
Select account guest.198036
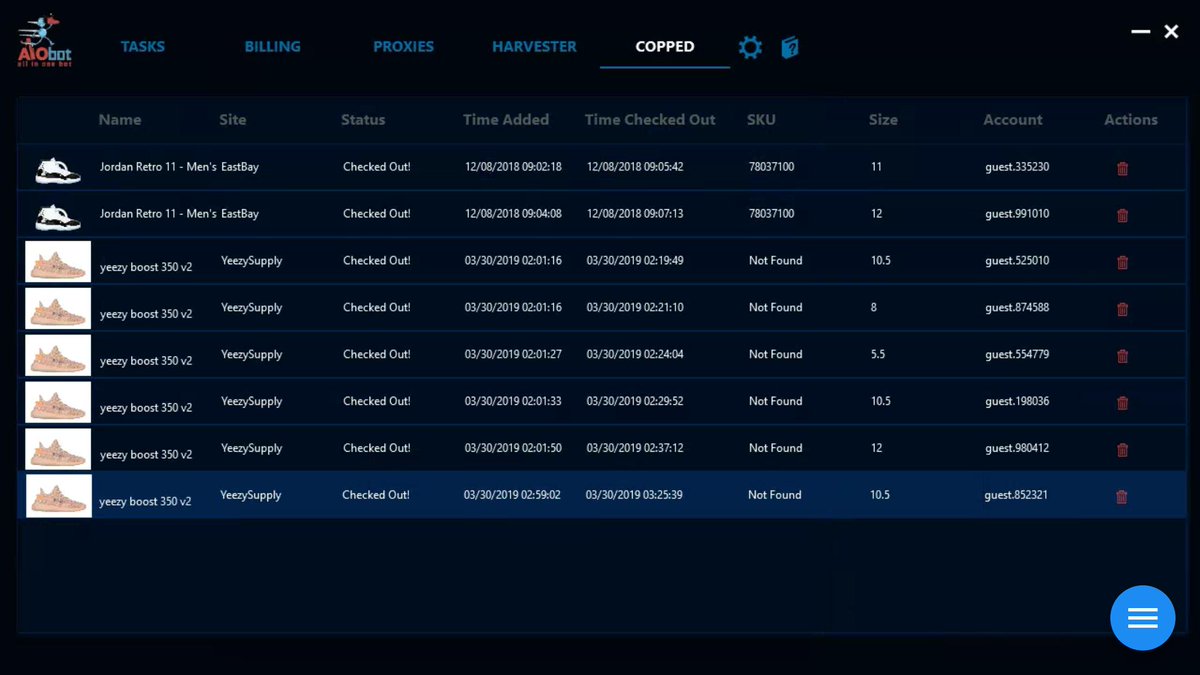point(1017,402)
